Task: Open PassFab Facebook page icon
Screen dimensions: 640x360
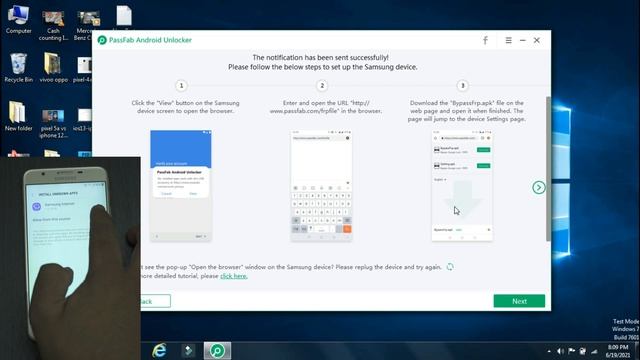Action: coord(485,40)
